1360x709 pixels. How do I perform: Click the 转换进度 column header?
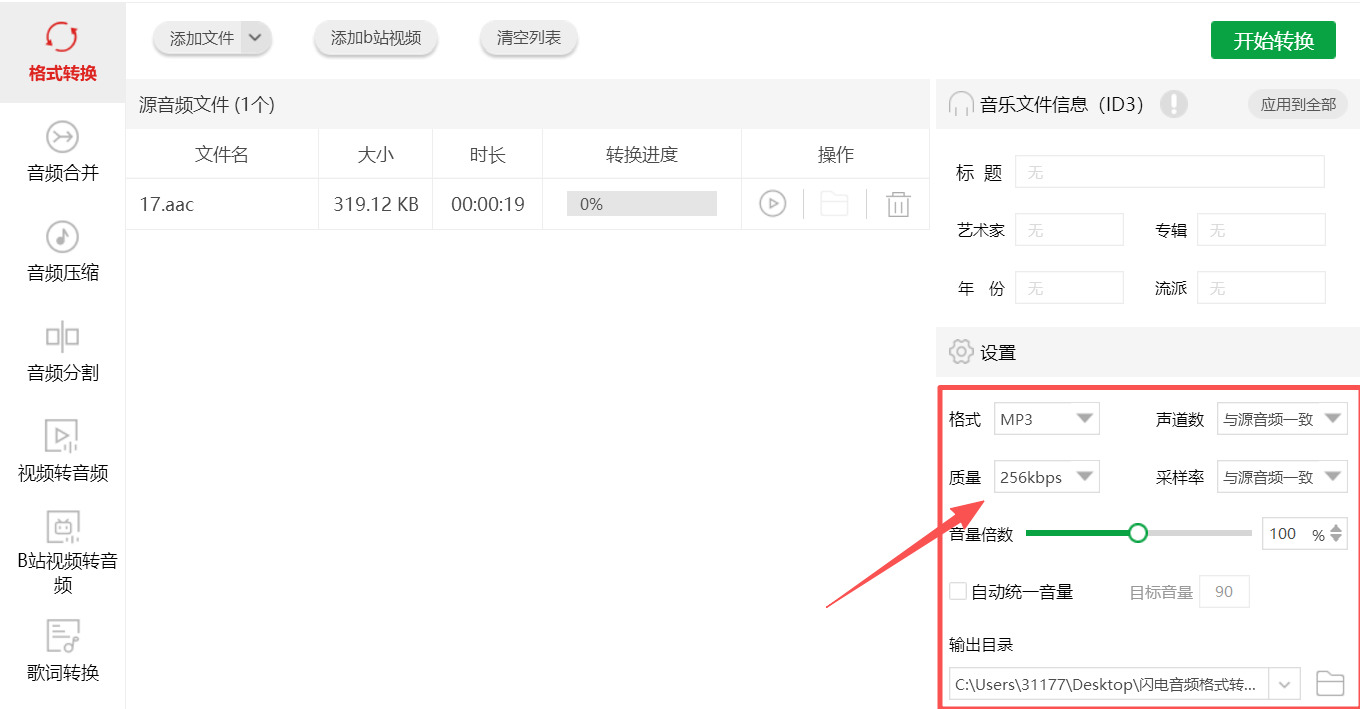click(642, 154)
